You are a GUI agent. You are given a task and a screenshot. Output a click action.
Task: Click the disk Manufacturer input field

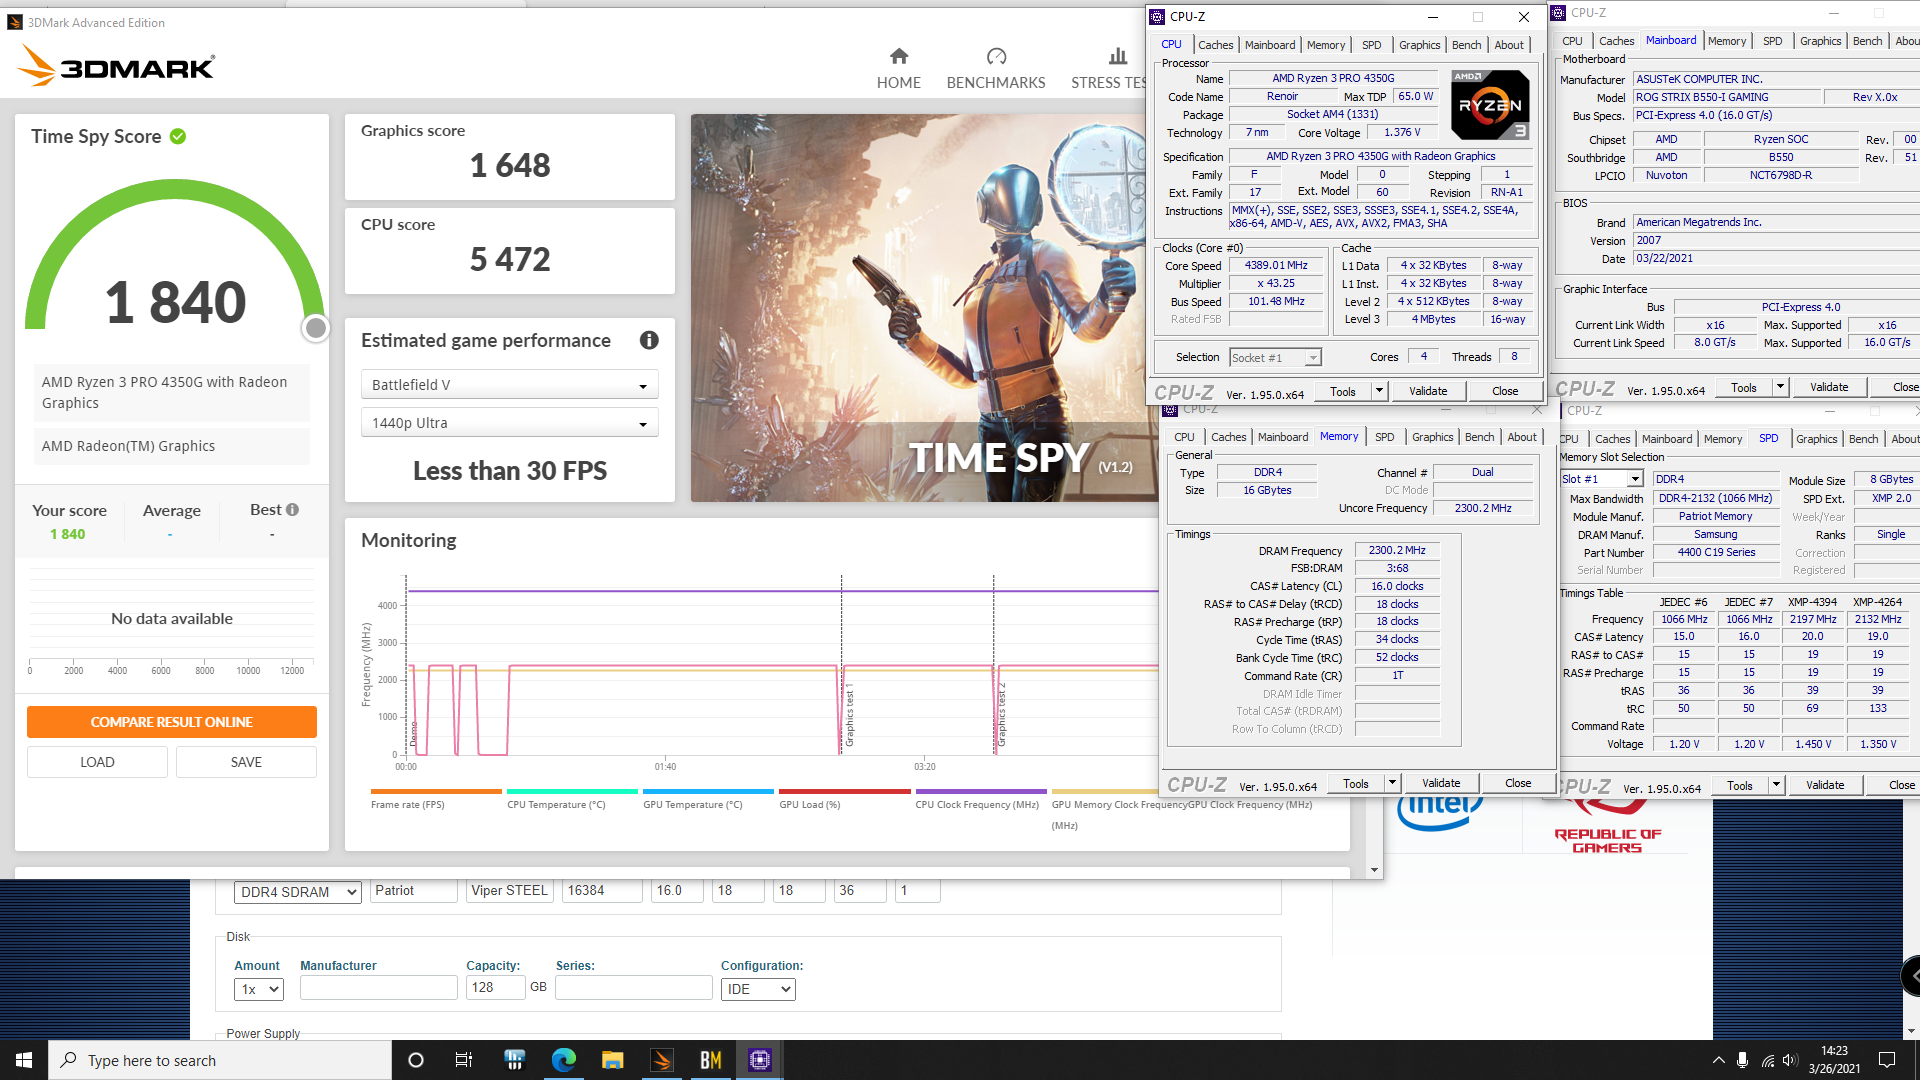(x=378, y=988)
